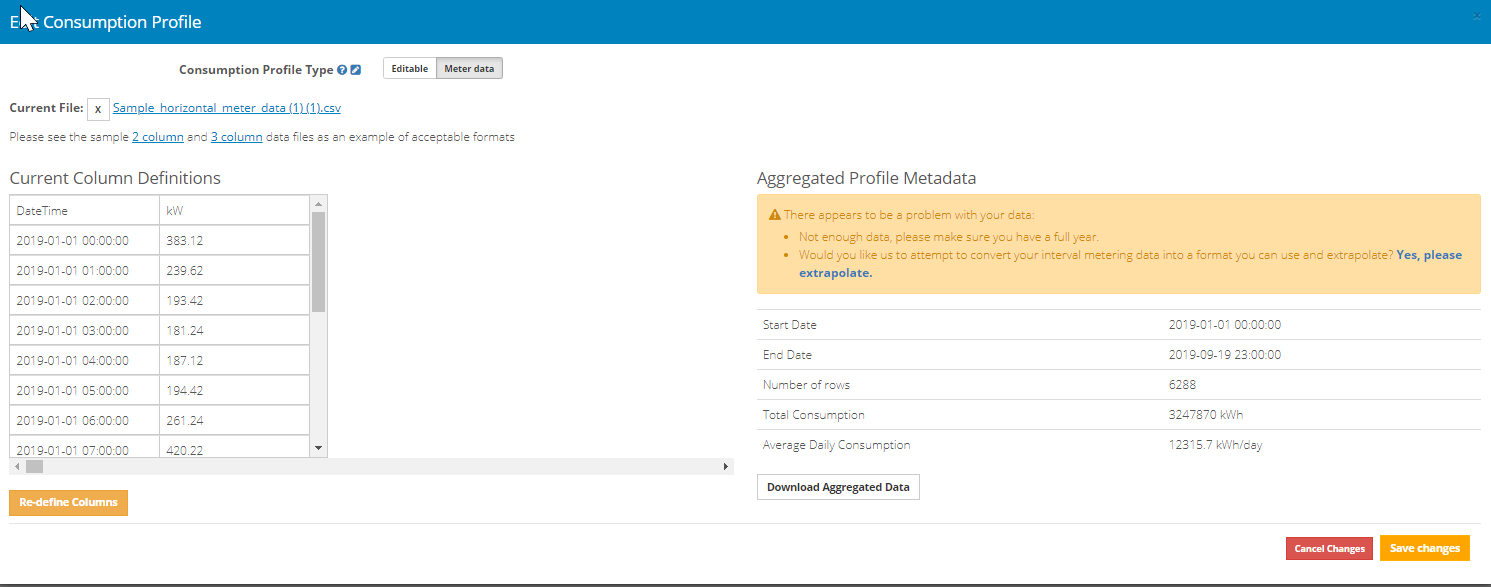Open the 3 column sample file

[x=236, y=137]
